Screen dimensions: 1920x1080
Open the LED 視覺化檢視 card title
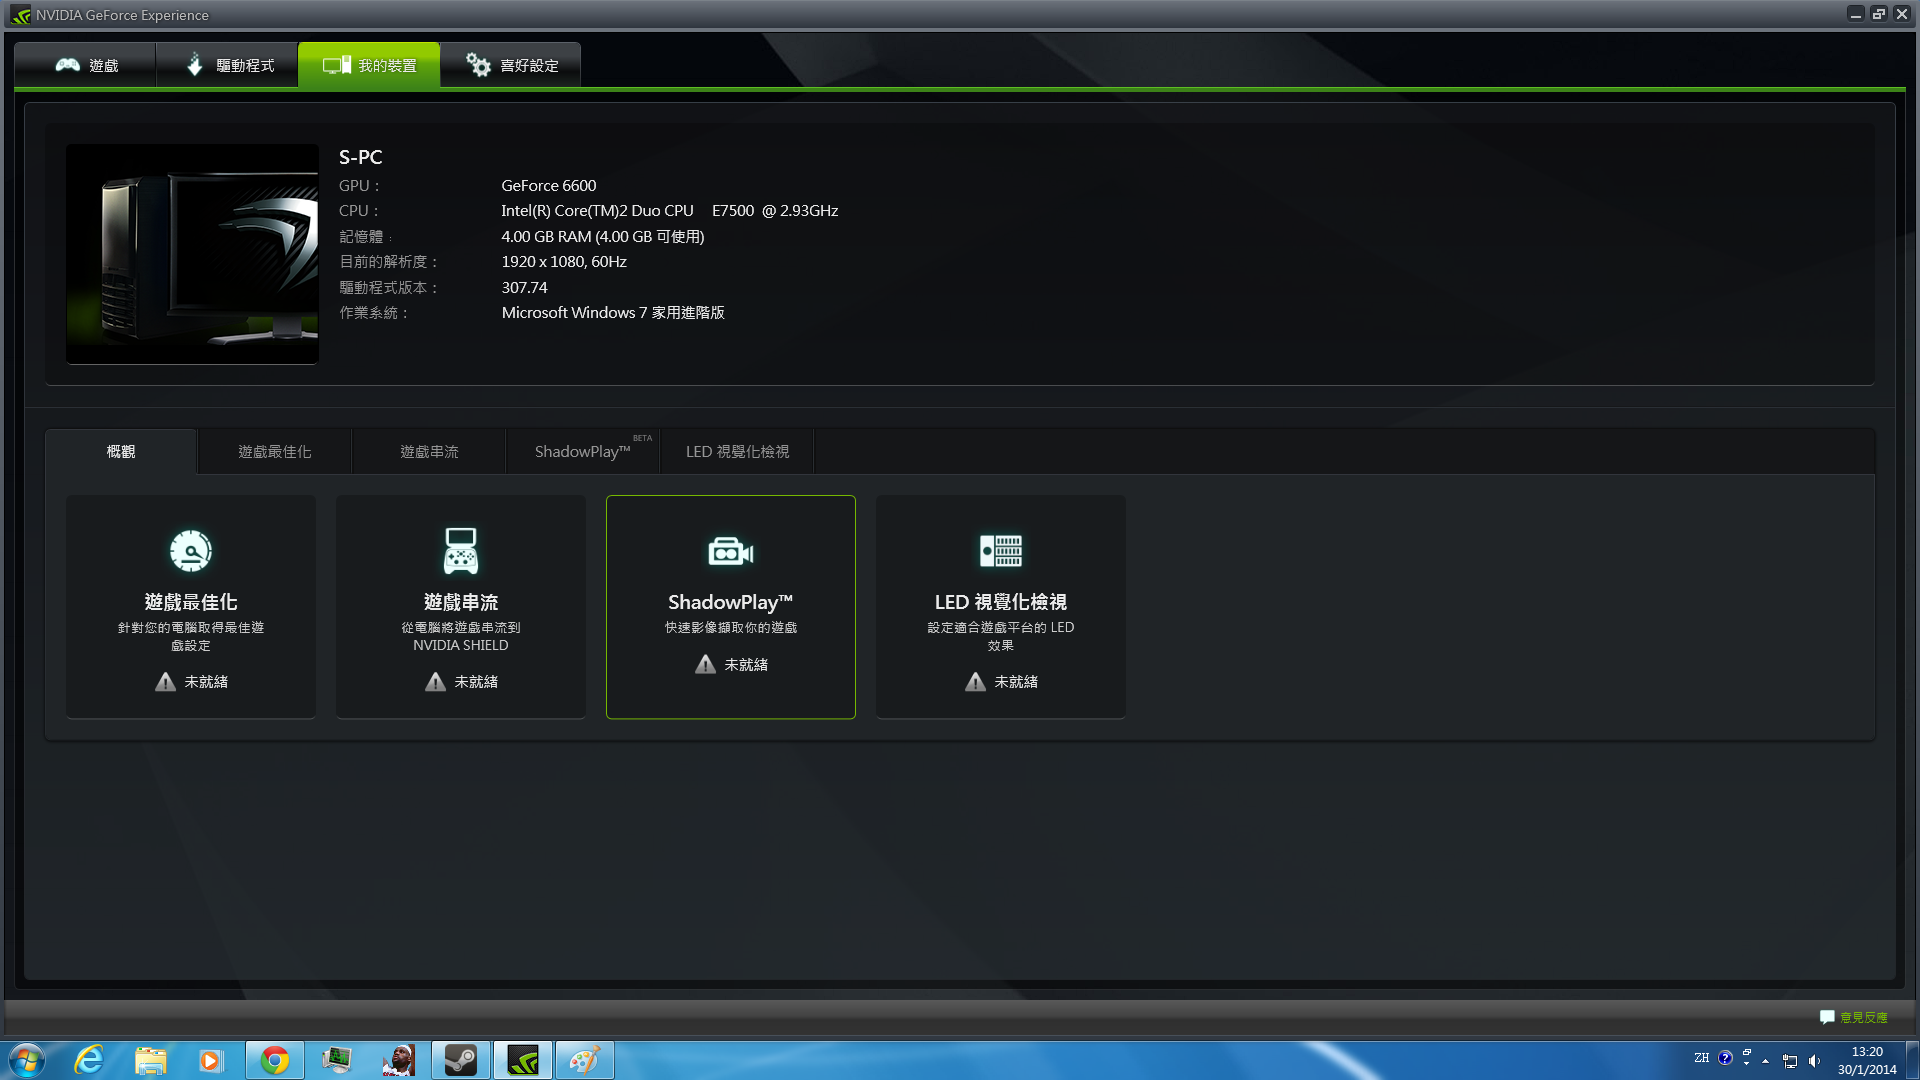(1001, 602)
